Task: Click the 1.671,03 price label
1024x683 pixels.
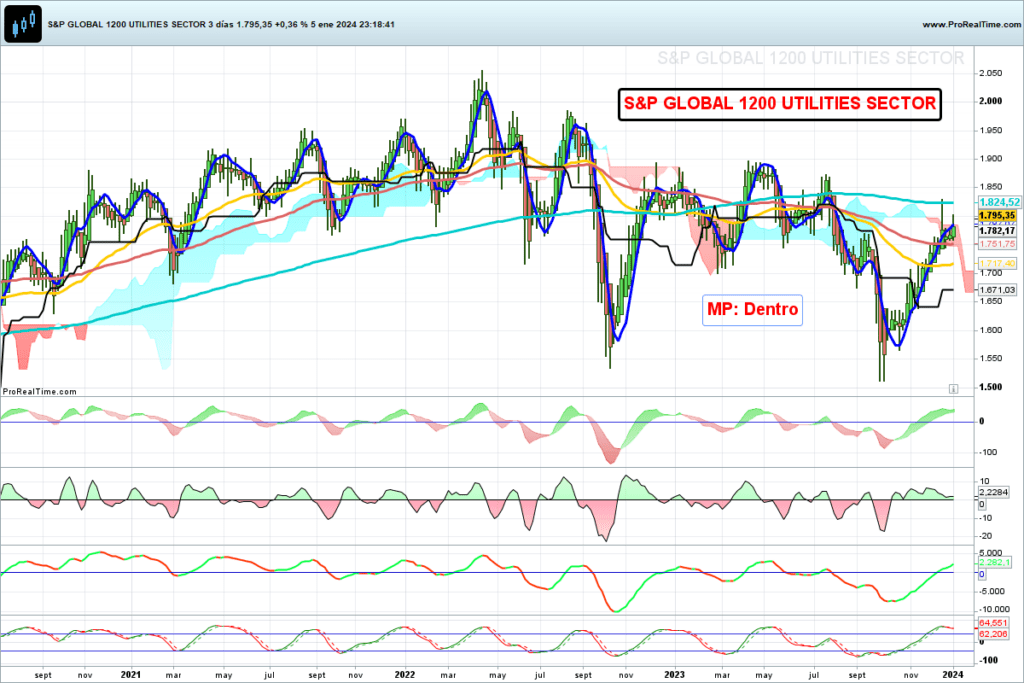Action: [x=997, y=289]
